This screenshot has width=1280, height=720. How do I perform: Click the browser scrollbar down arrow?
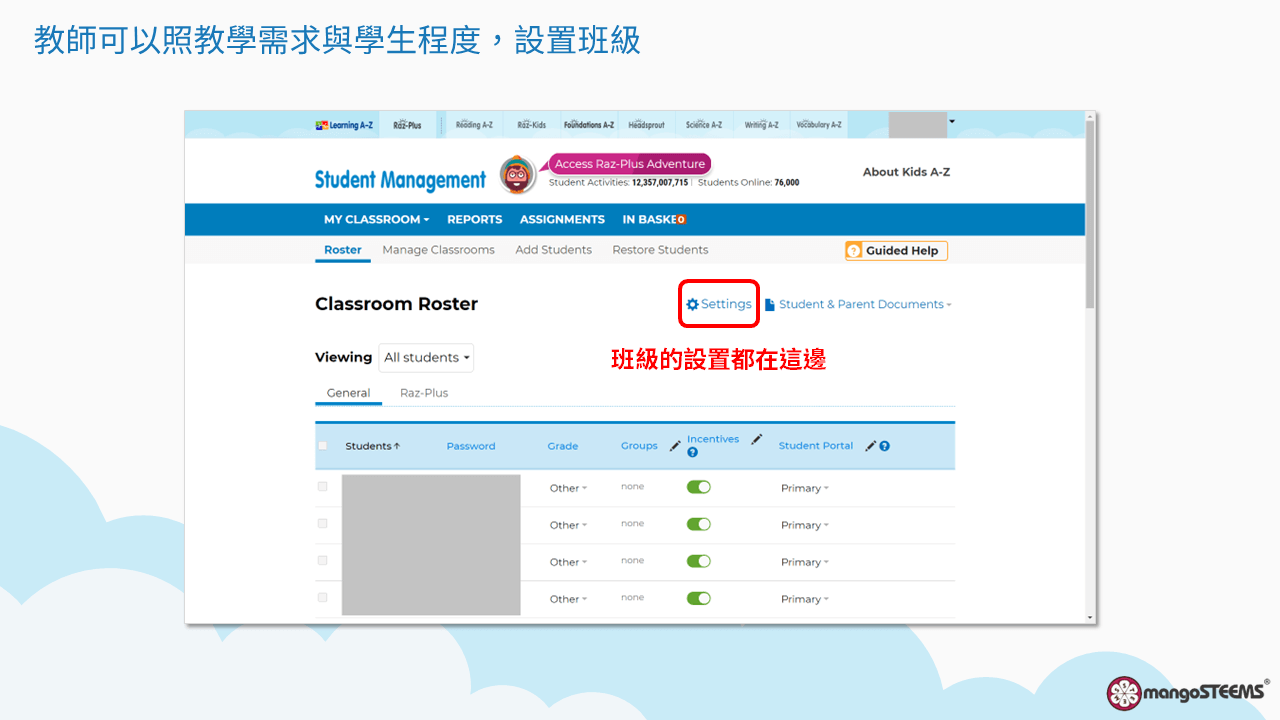pyautogui.click(x=1090, y=618)
